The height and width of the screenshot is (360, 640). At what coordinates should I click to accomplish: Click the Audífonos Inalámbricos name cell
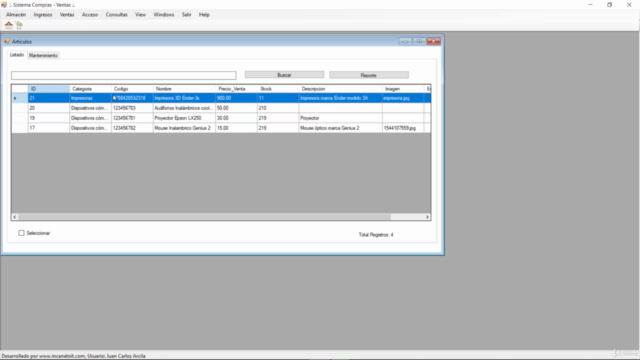tap(184, 108)
